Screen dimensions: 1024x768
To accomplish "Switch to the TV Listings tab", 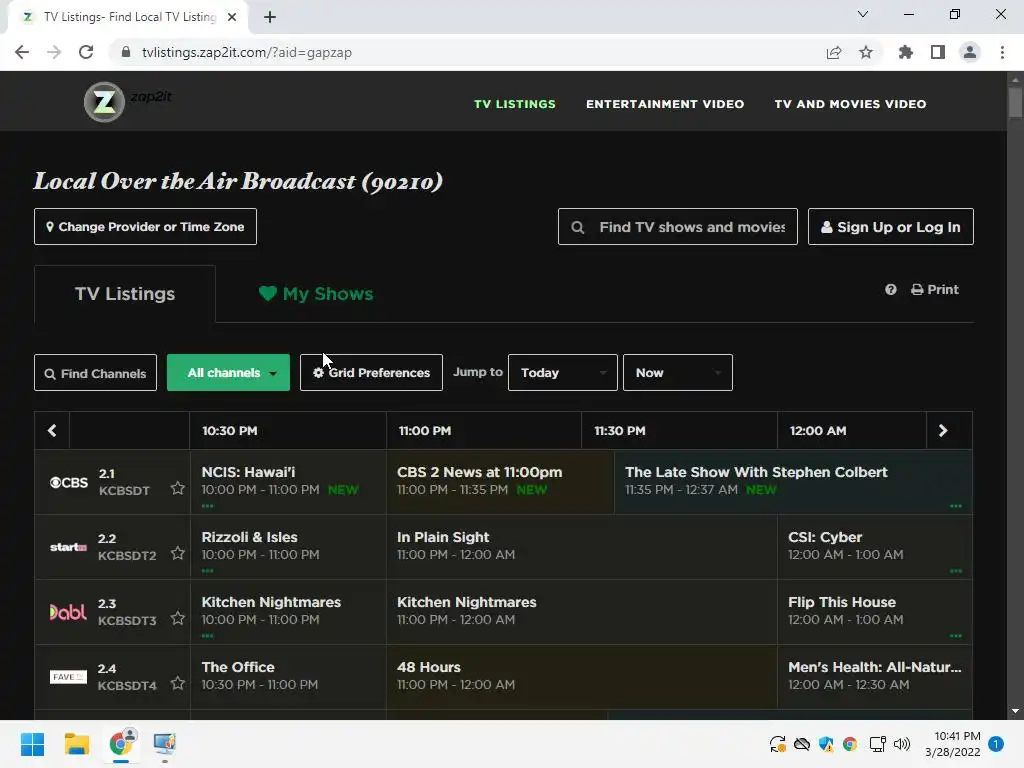I will click(125, 294).
